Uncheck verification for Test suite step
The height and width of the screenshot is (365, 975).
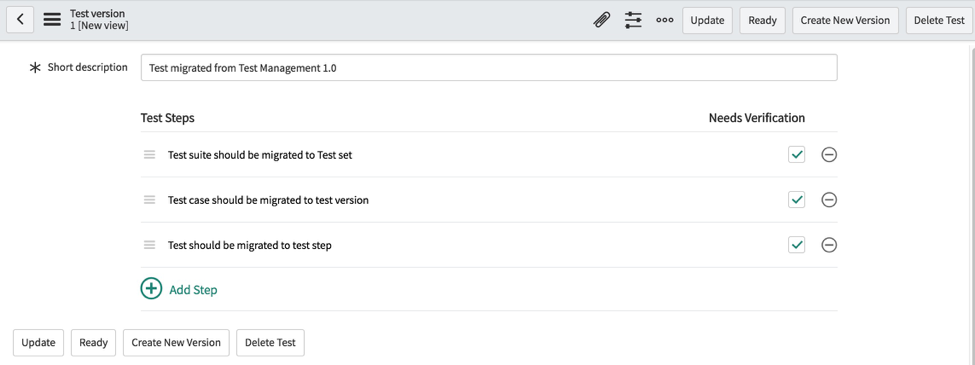(797, 154)
